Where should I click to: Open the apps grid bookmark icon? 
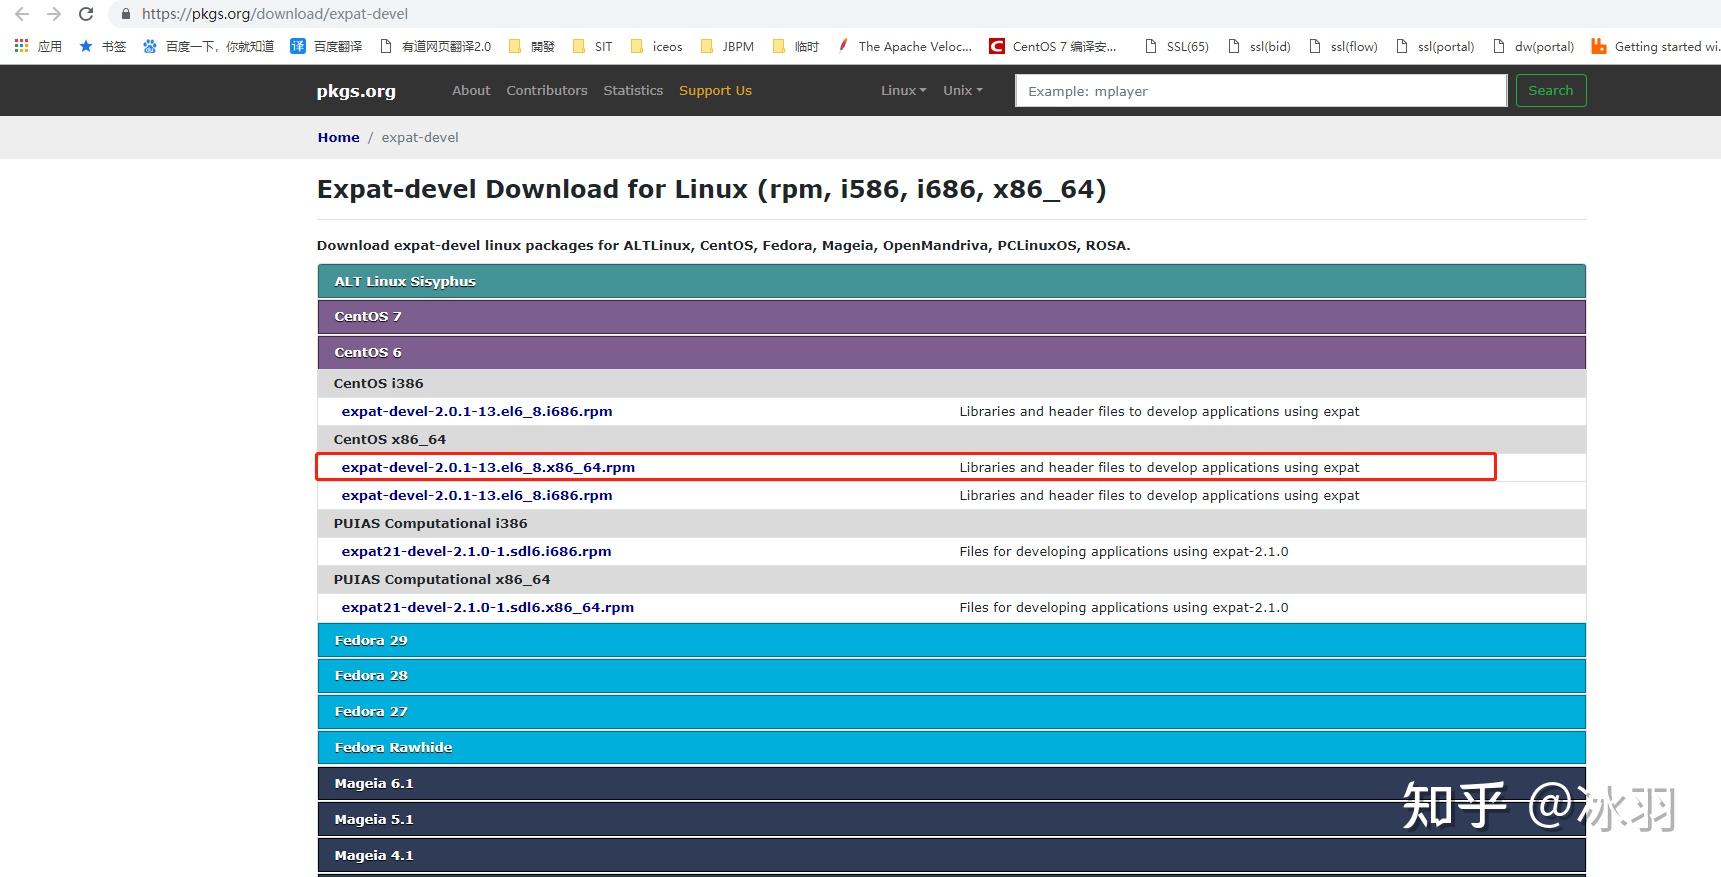21,46
